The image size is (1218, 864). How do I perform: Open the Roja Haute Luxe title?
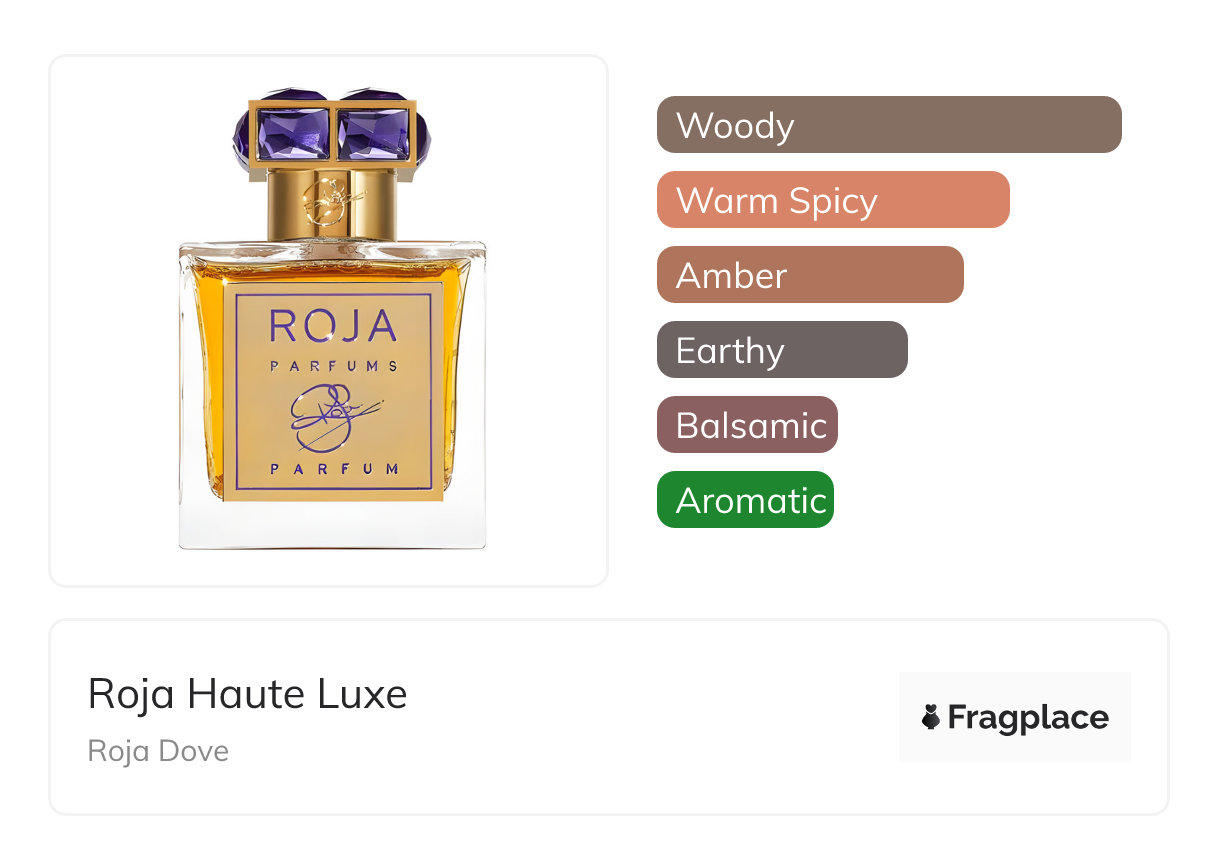click(x=248, y=694)
